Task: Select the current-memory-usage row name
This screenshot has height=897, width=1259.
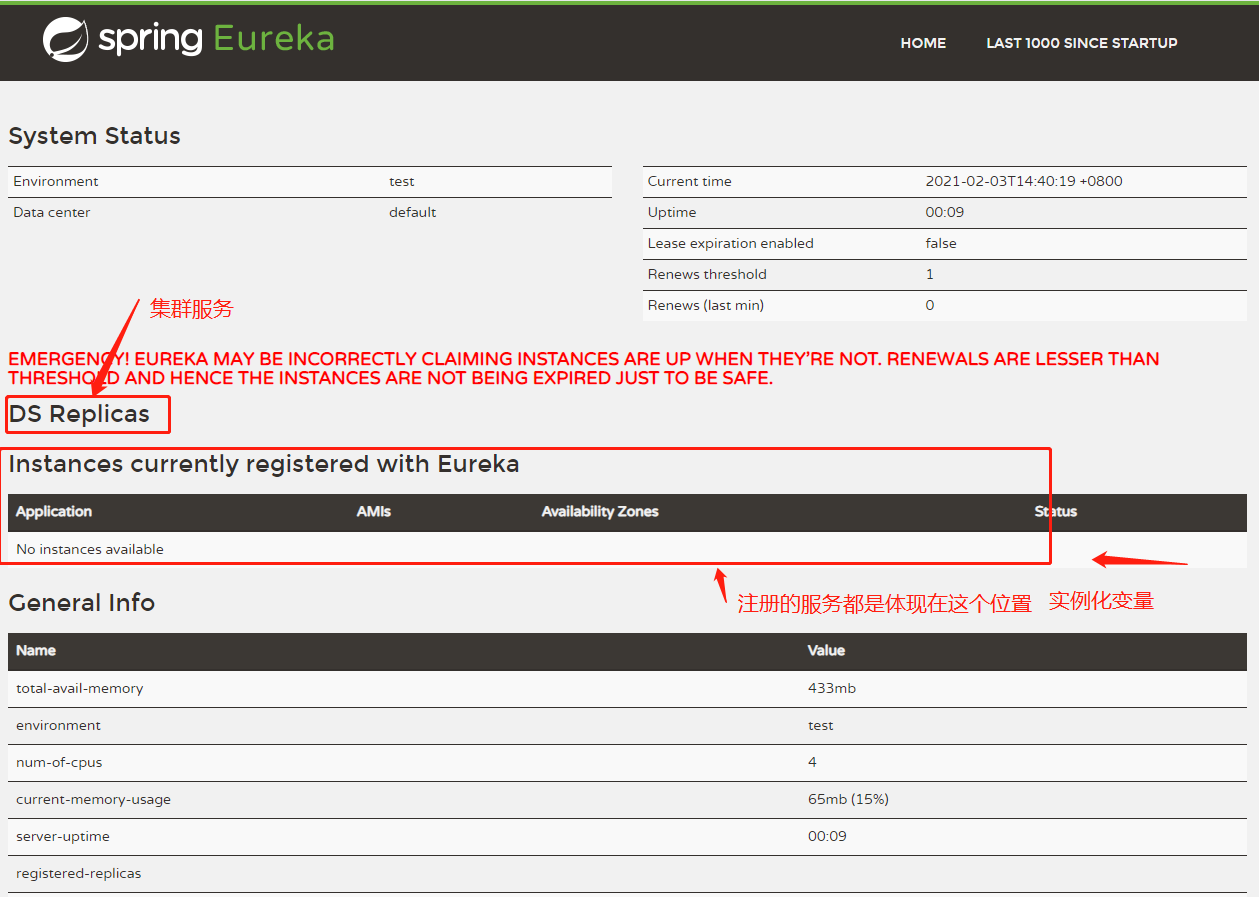Action: (x=94, y=799)
